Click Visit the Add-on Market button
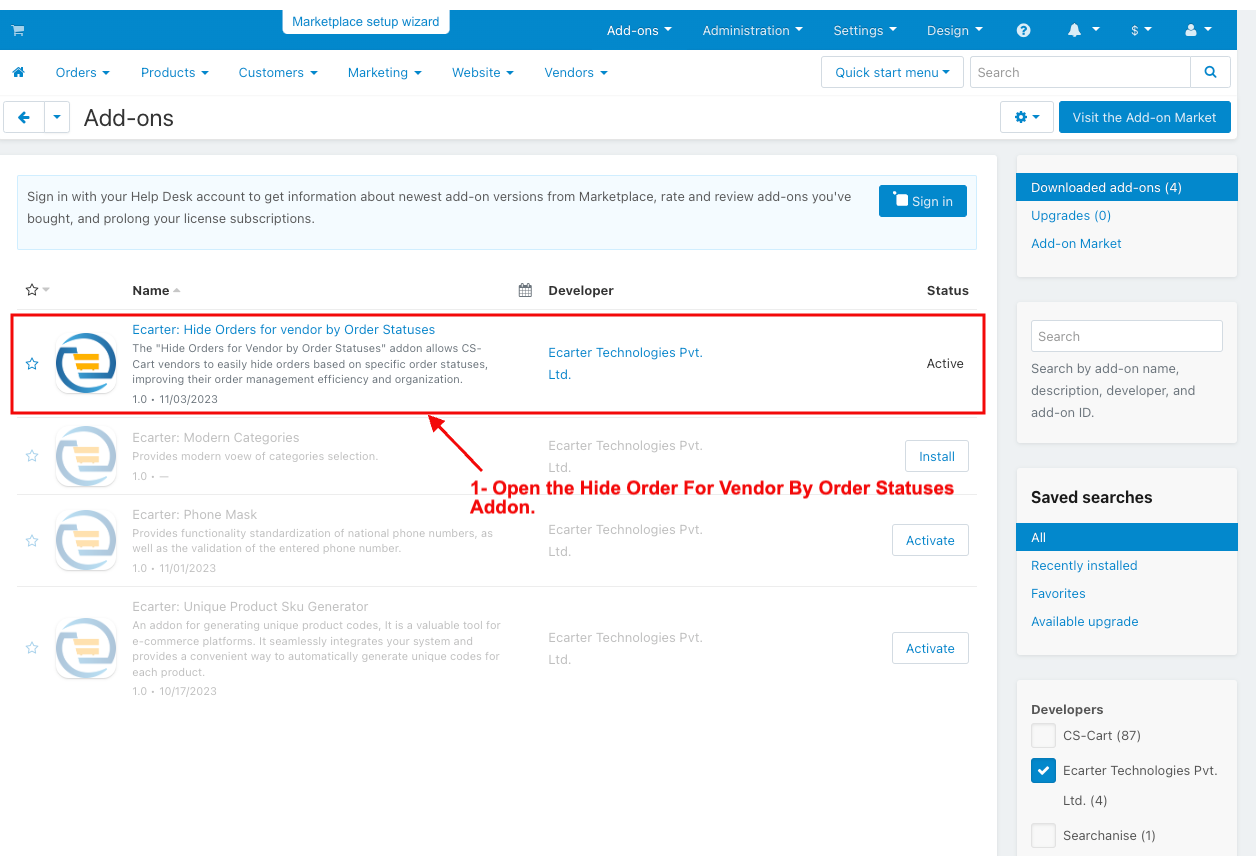 pyautogui.click(x=1144, y=117)
